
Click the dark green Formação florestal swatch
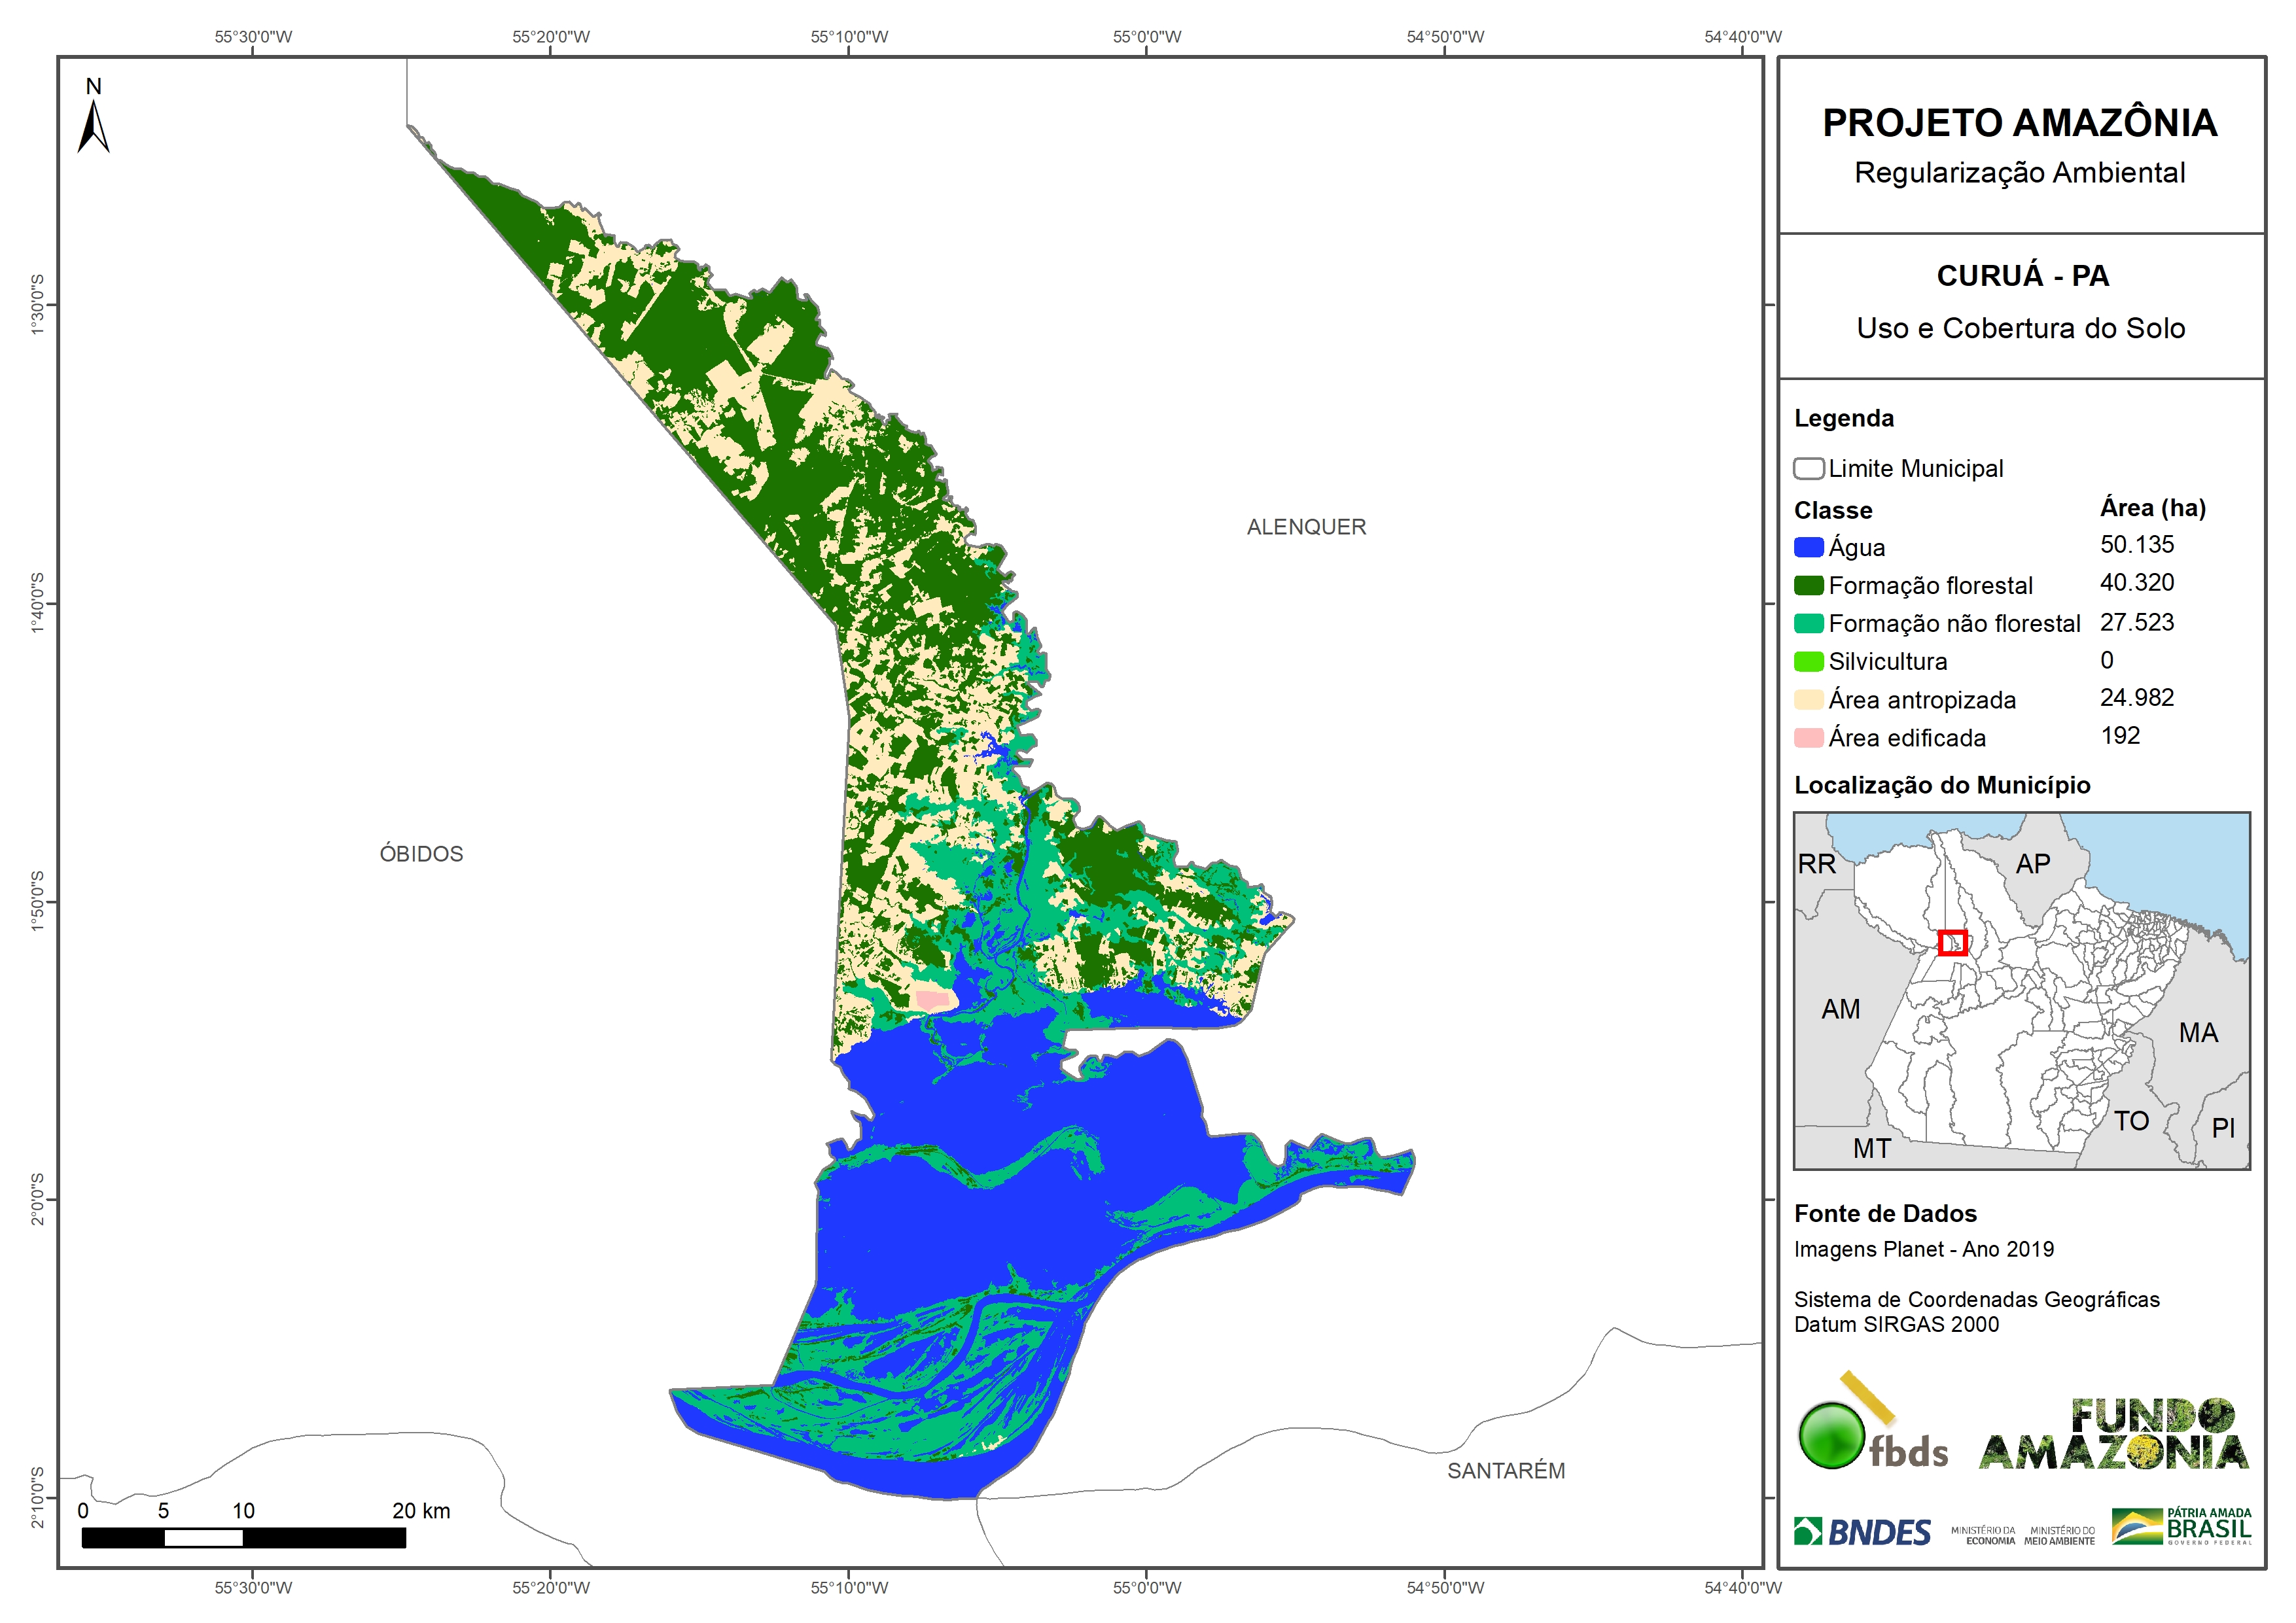coord(1808,586)
